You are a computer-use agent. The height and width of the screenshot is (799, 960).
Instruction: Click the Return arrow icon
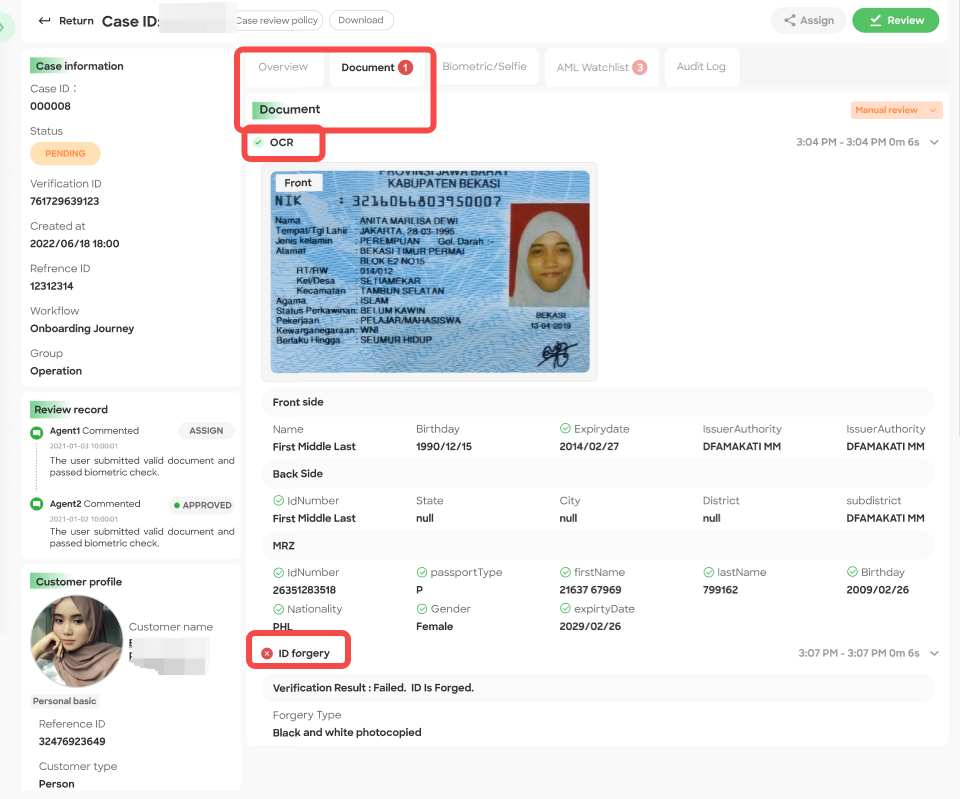[x=44, y=21]
